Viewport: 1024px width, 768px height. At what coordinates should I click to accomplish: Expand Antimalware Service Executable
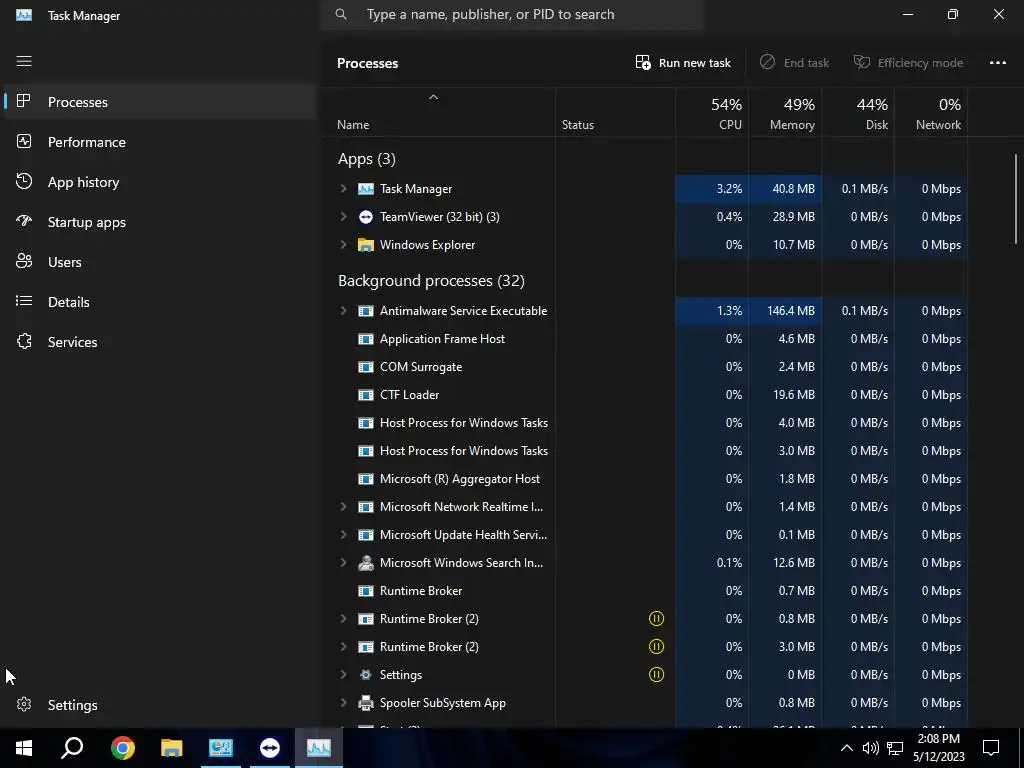click(x=344, y=311)
